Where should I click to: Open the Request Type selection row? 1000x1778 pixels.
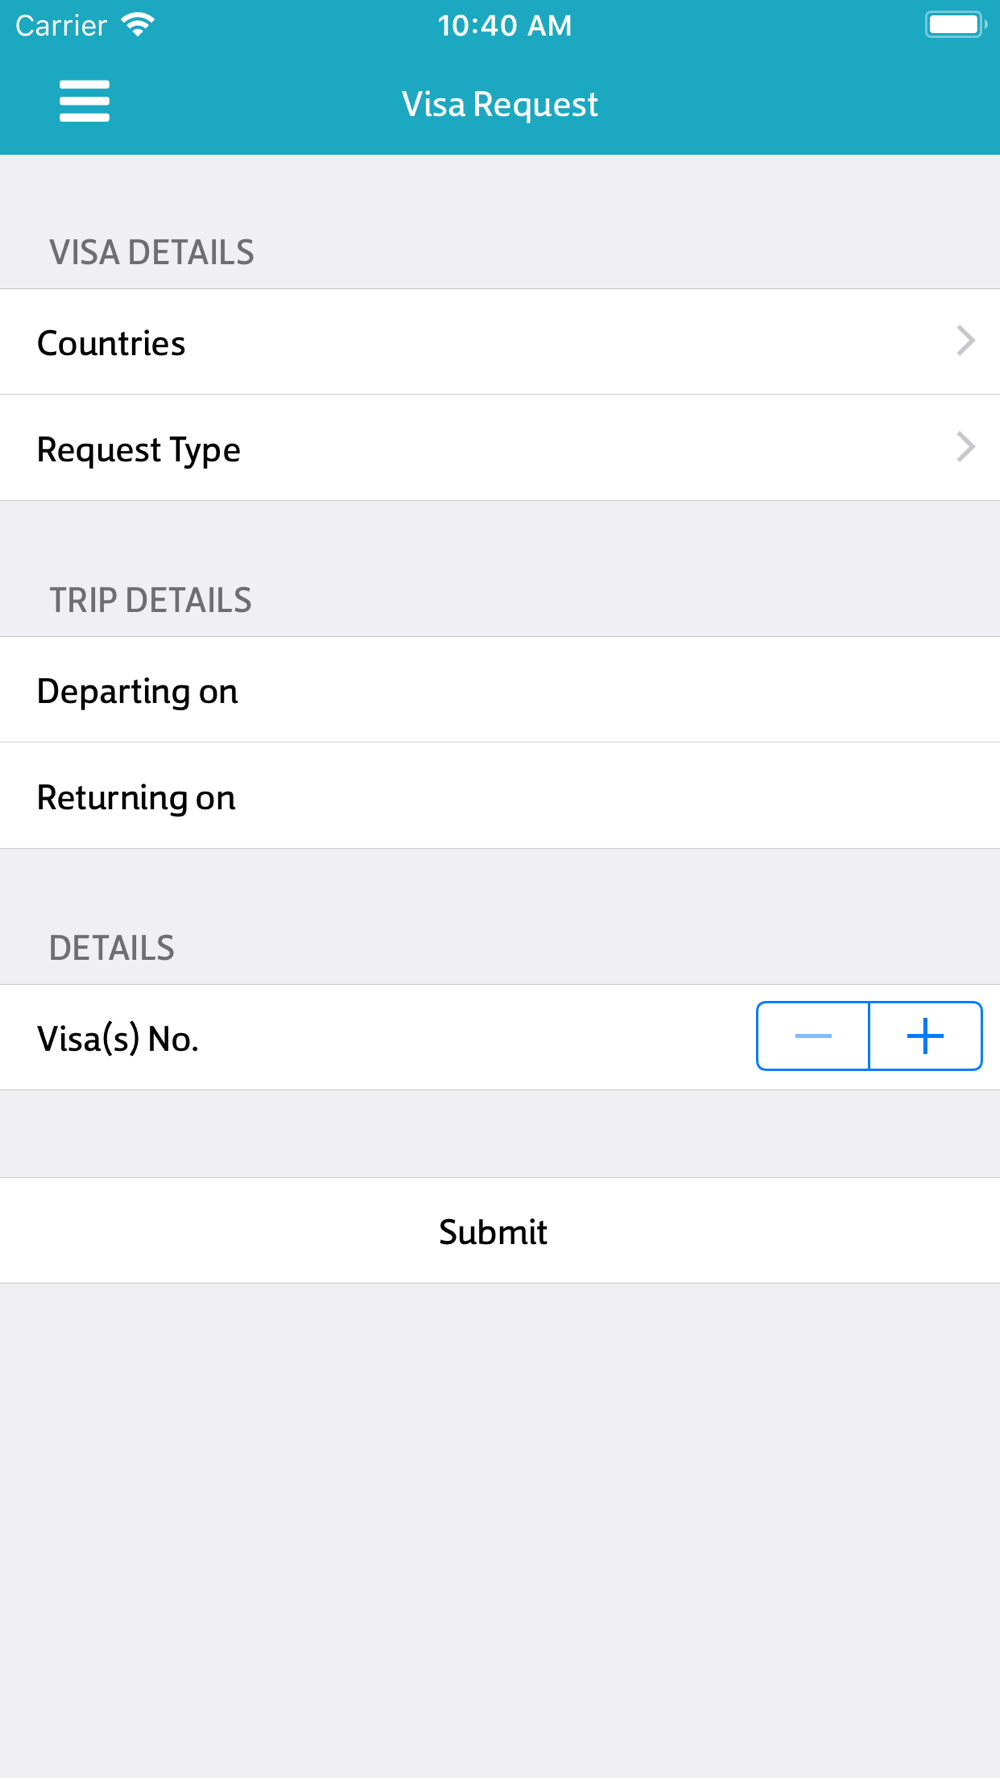click(x=500, y=448)
